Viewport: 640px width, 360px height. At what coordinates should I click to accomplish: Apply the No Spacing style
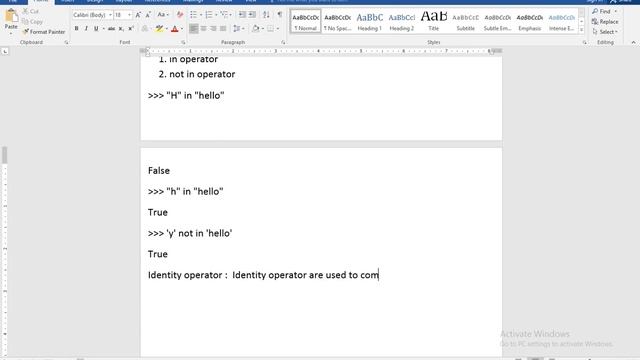pyautogui.click(x=338, y=21)
